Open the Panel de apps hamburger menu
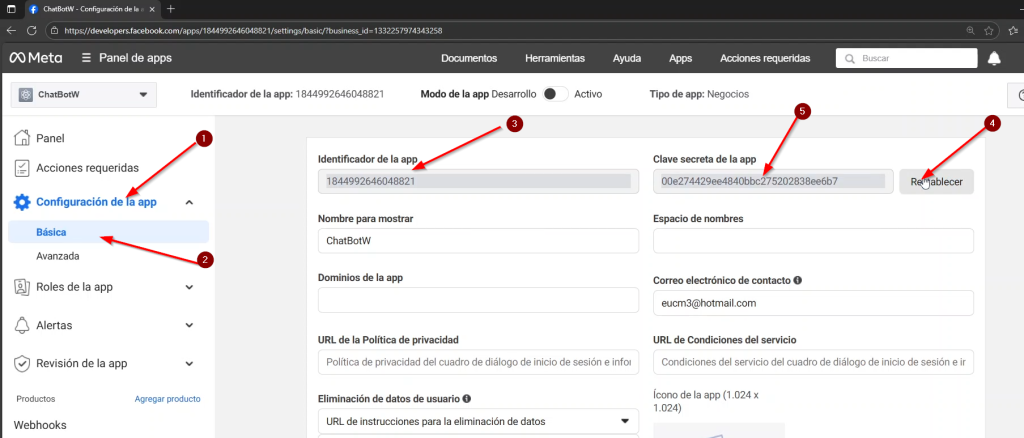This screenshot has width=1024, height=438. [x=86, y=58]
